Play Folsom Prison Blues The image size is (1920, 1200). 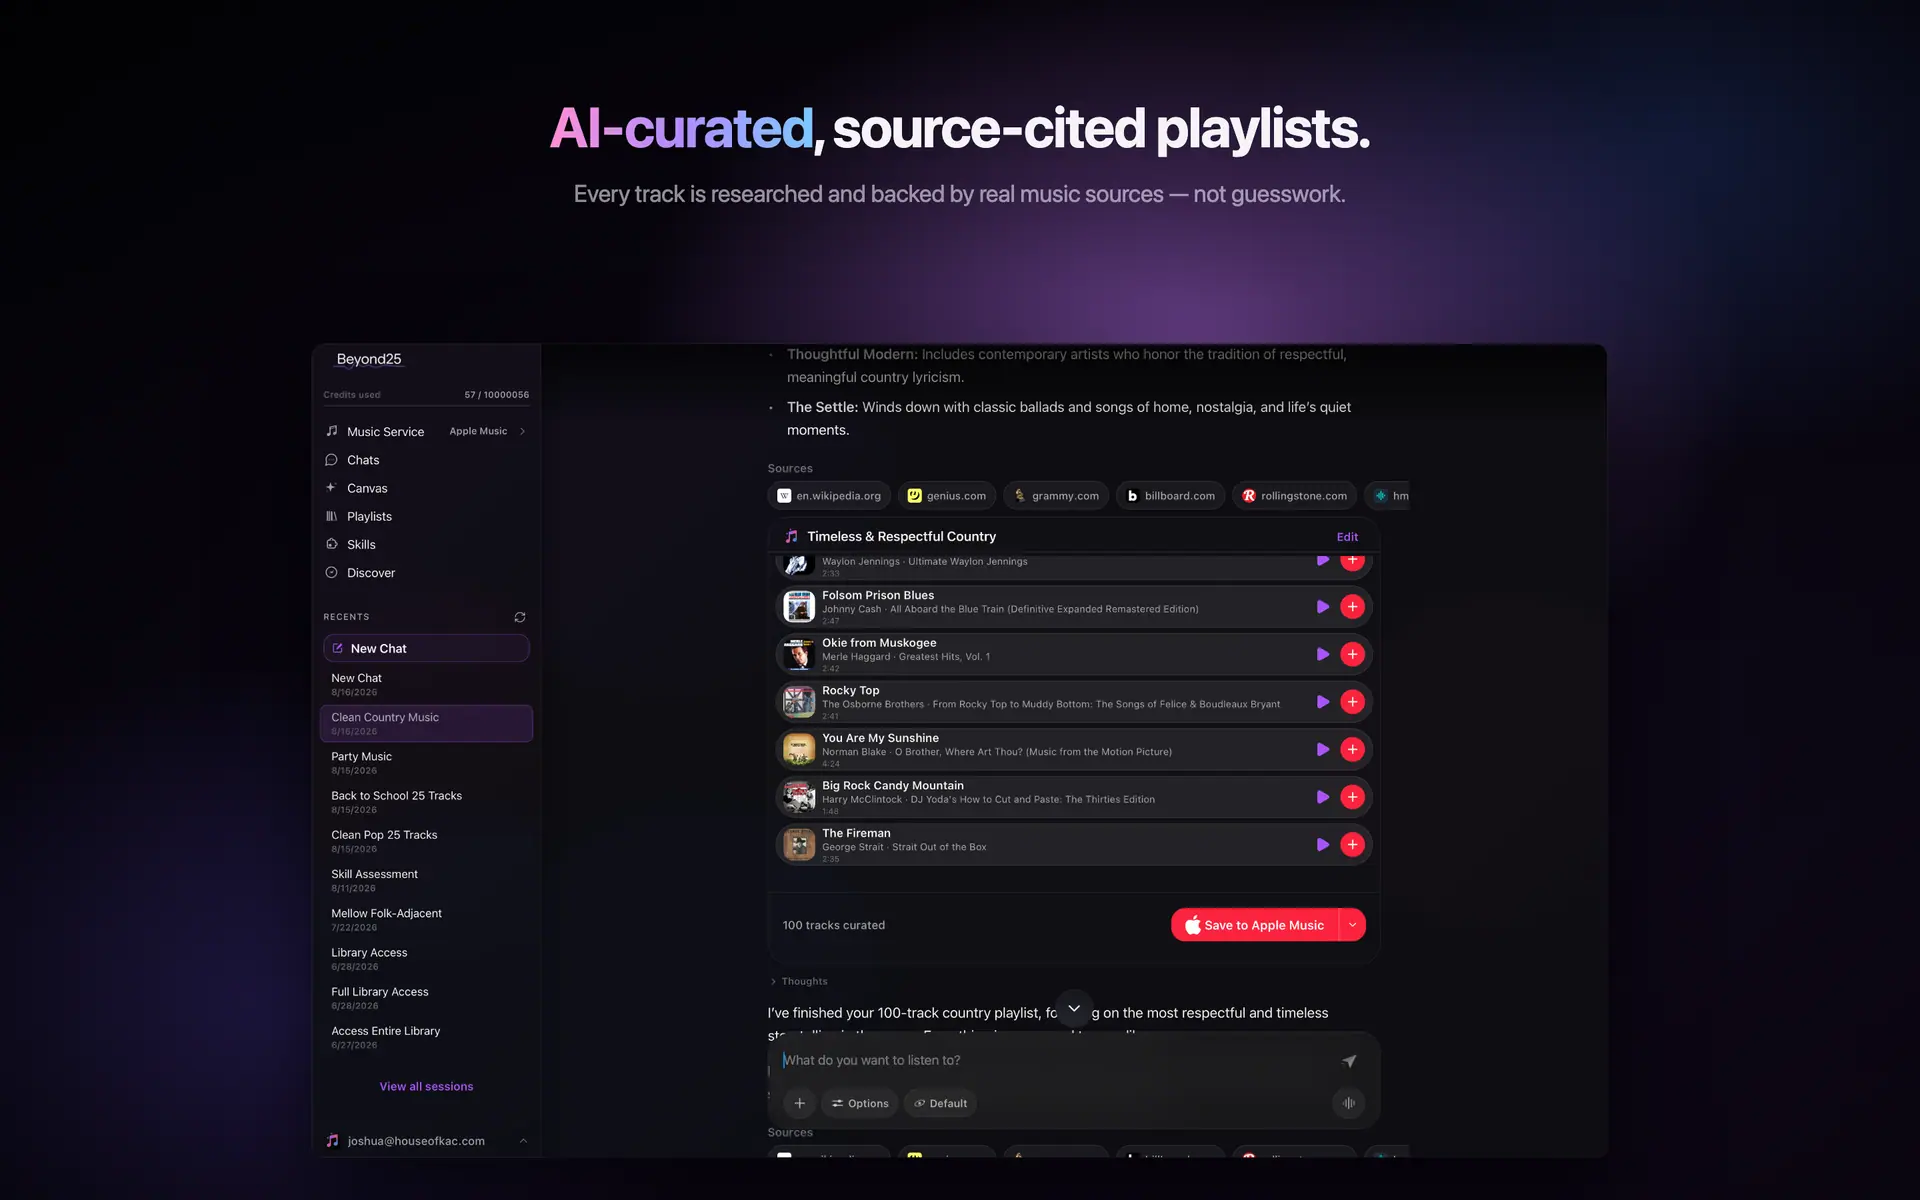coord(1322,607)
